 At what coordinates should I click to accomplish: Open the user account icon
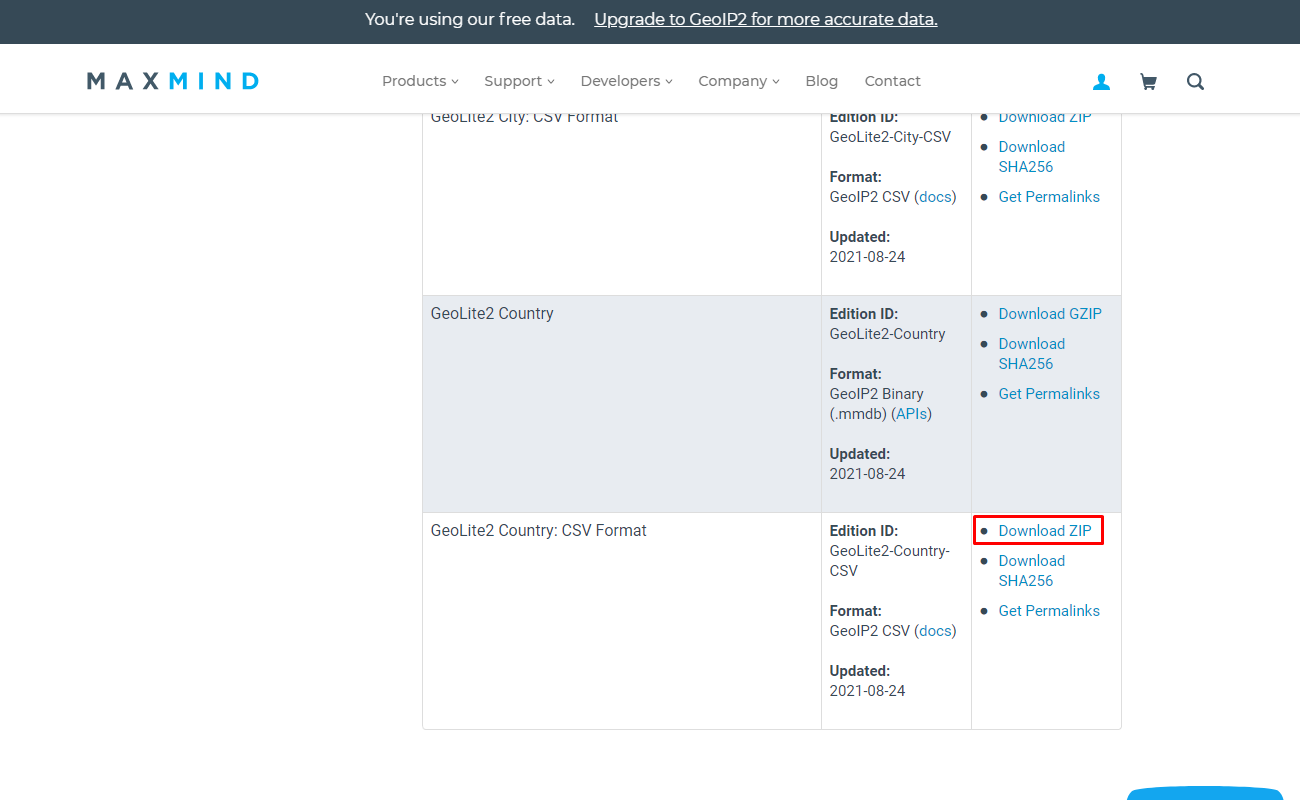1101,82
